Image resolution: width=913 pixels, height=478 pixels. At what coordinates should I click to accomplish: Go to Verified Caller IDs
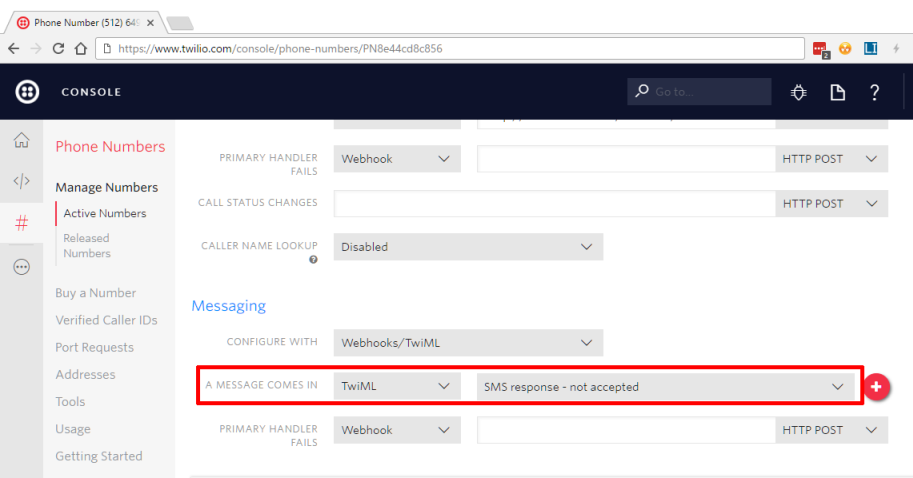pos(106,320)
